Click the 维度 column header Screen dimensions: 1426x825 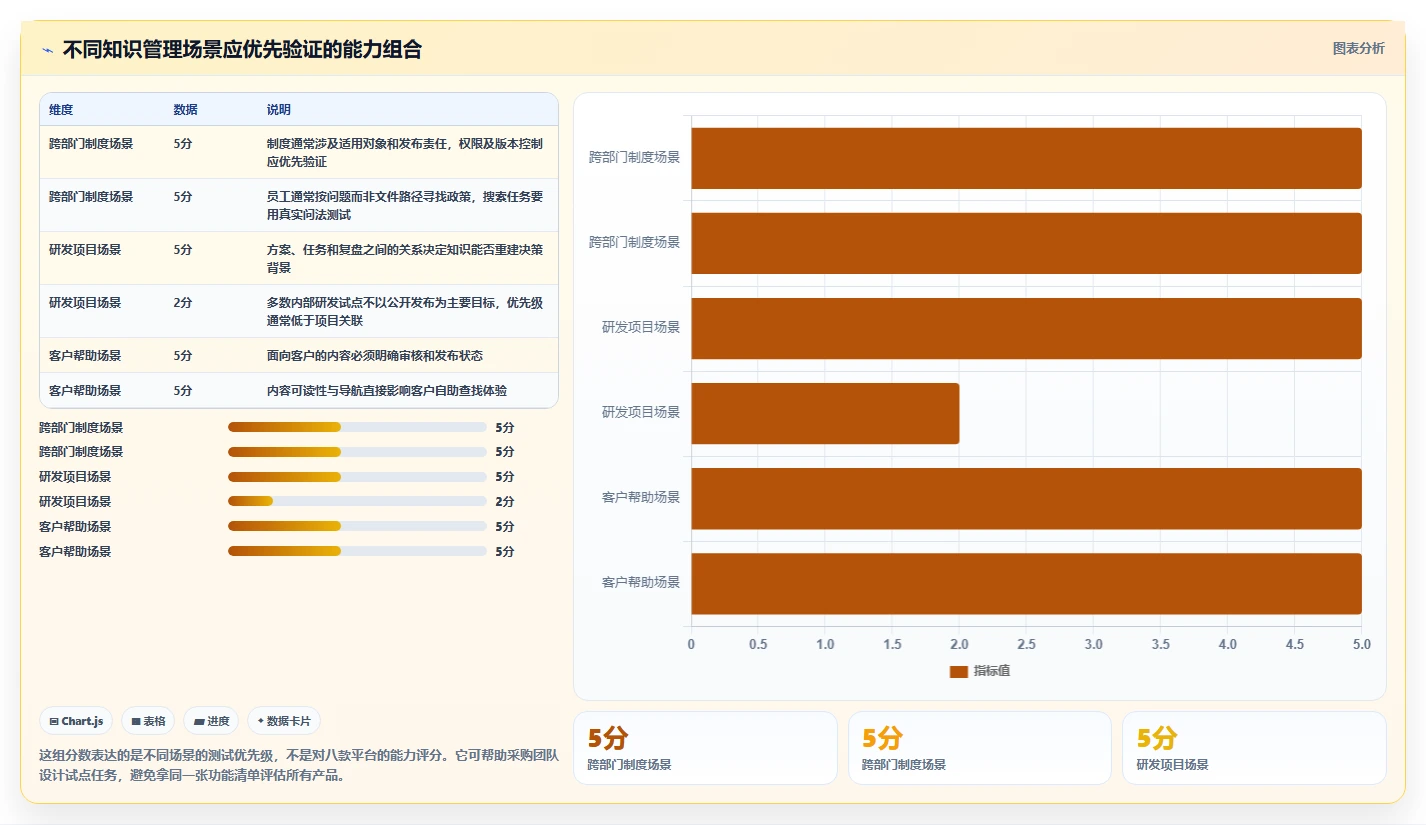61,110
